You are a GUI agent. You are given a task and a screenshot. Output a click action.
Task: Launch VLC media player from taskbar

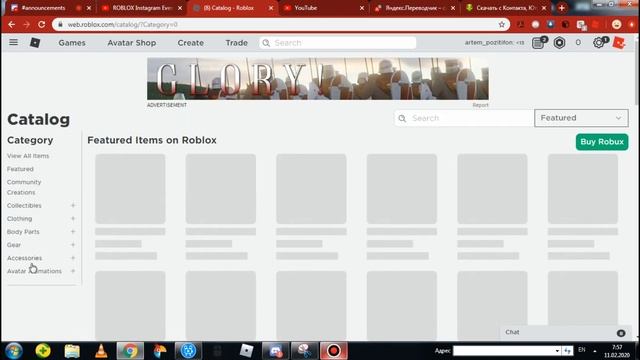[x=101, y=351]
